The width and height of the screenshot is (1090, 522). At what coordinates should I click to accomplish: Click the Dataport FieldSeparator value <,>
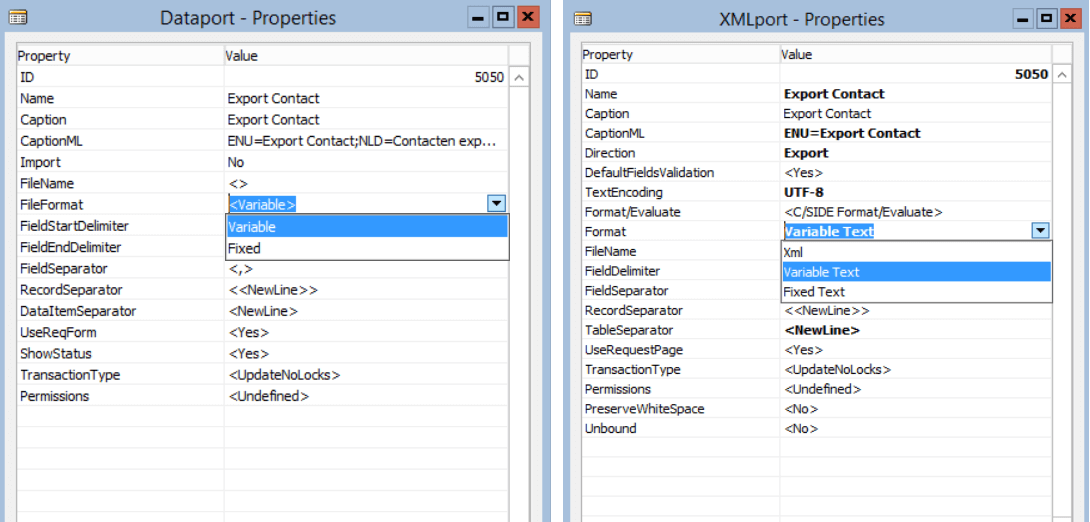click(241, 268)
